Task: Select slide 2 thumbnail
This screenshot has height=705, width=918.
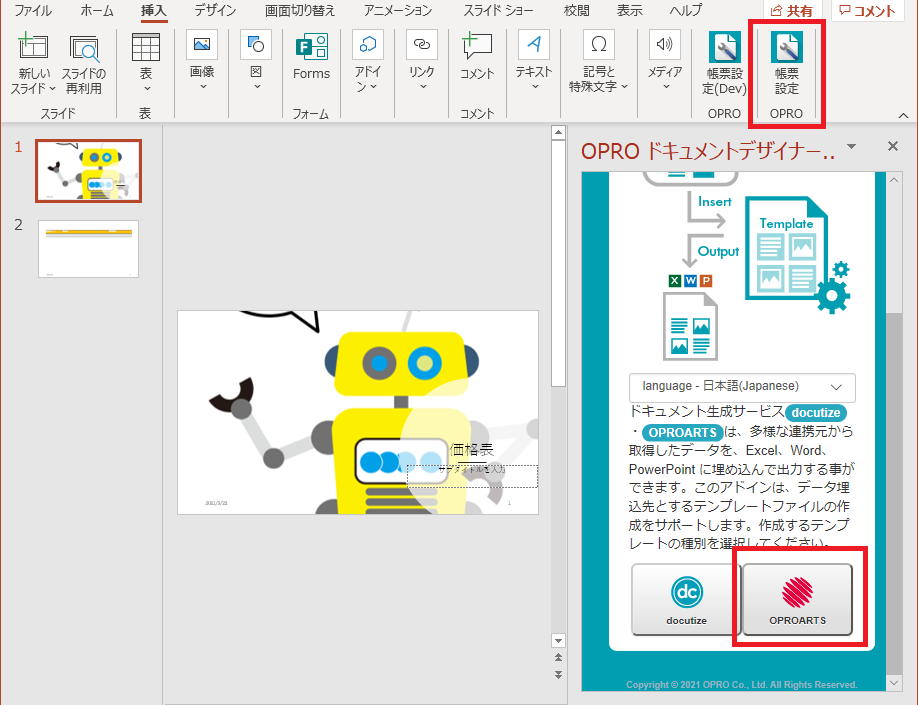Action: point(88,249)
